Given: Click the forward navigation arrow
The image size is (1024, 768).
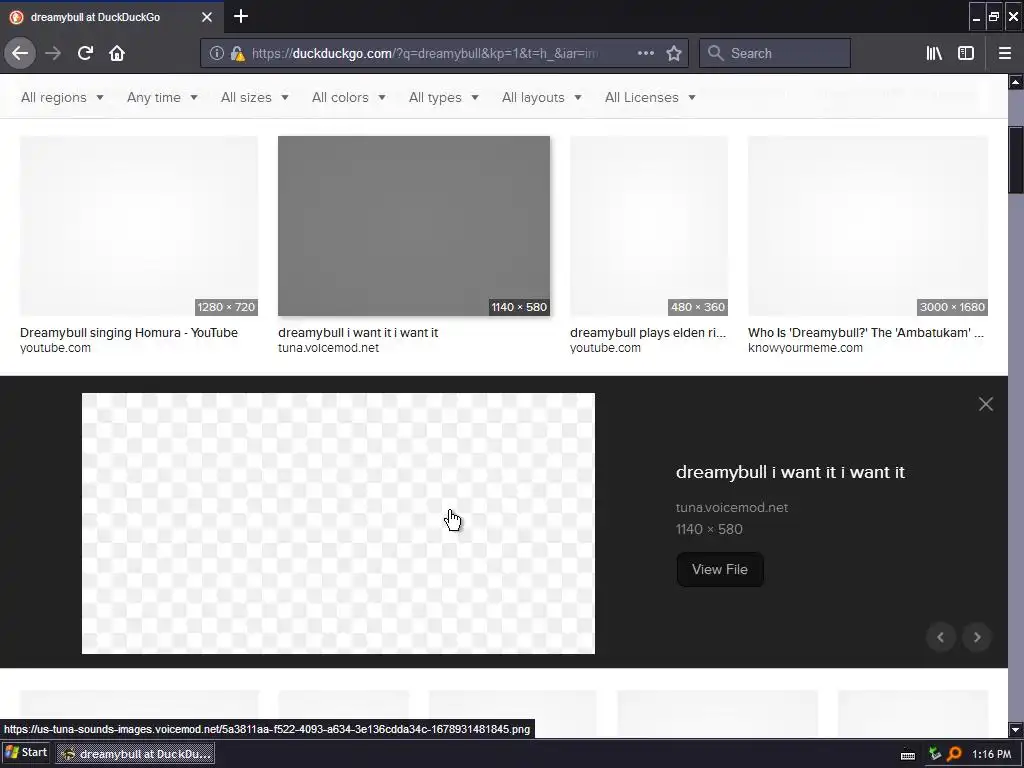Looking at the screenshot, I should click(53, 53).
